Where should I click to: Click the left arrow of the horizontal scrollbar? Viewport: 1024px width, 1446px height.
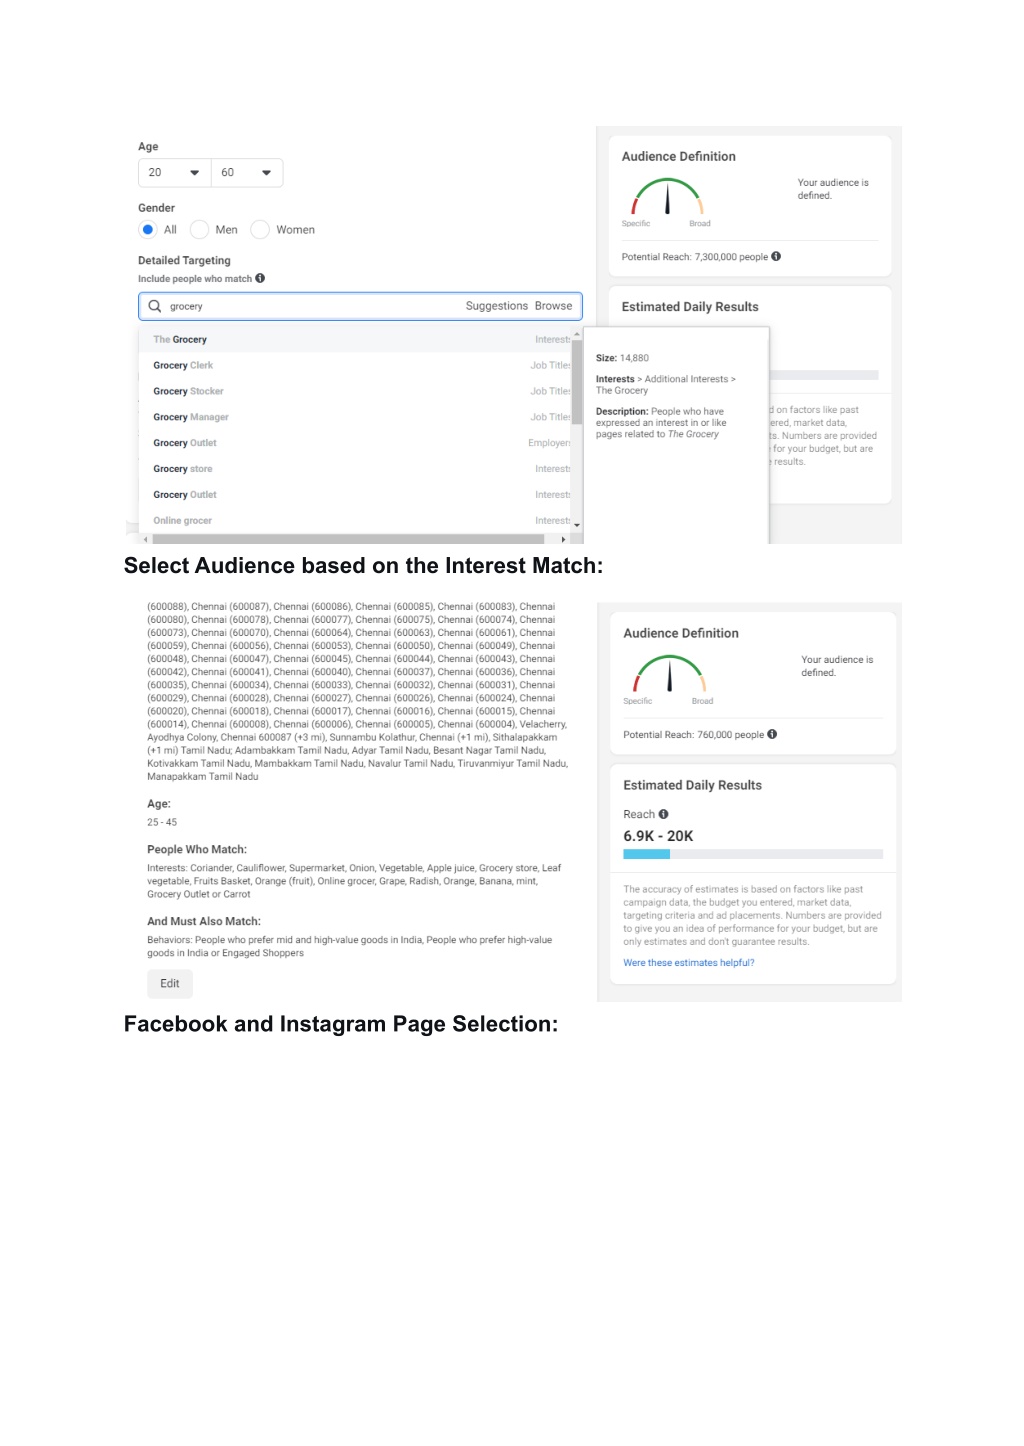146,539
